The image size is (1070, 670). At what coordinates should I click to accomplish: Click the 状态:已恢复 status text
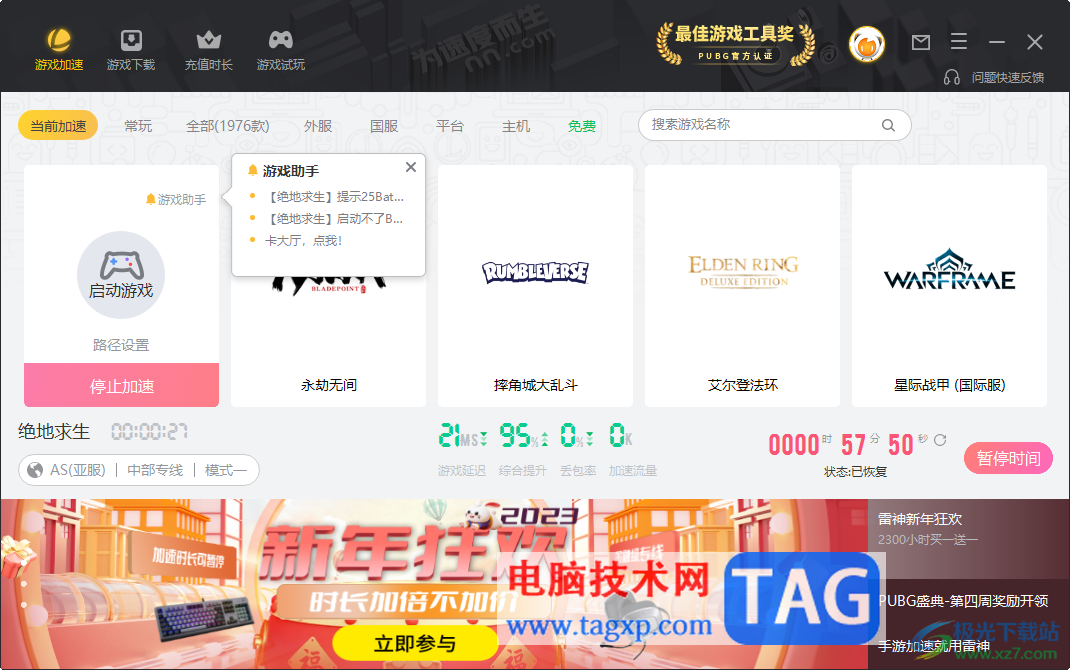point(855,471)
